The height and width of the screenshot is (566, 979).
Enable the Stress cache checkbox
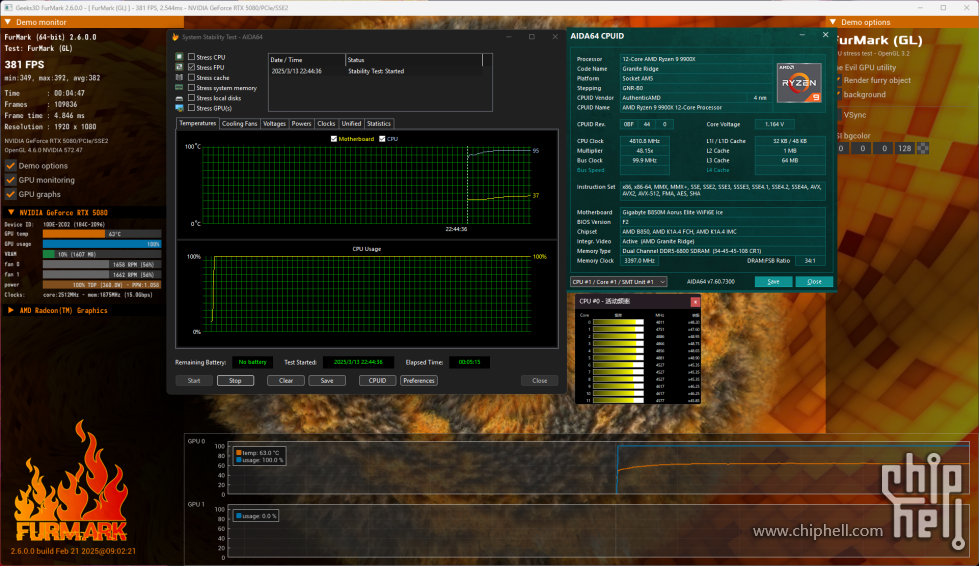pyautogui.click(x=192, y=77)
